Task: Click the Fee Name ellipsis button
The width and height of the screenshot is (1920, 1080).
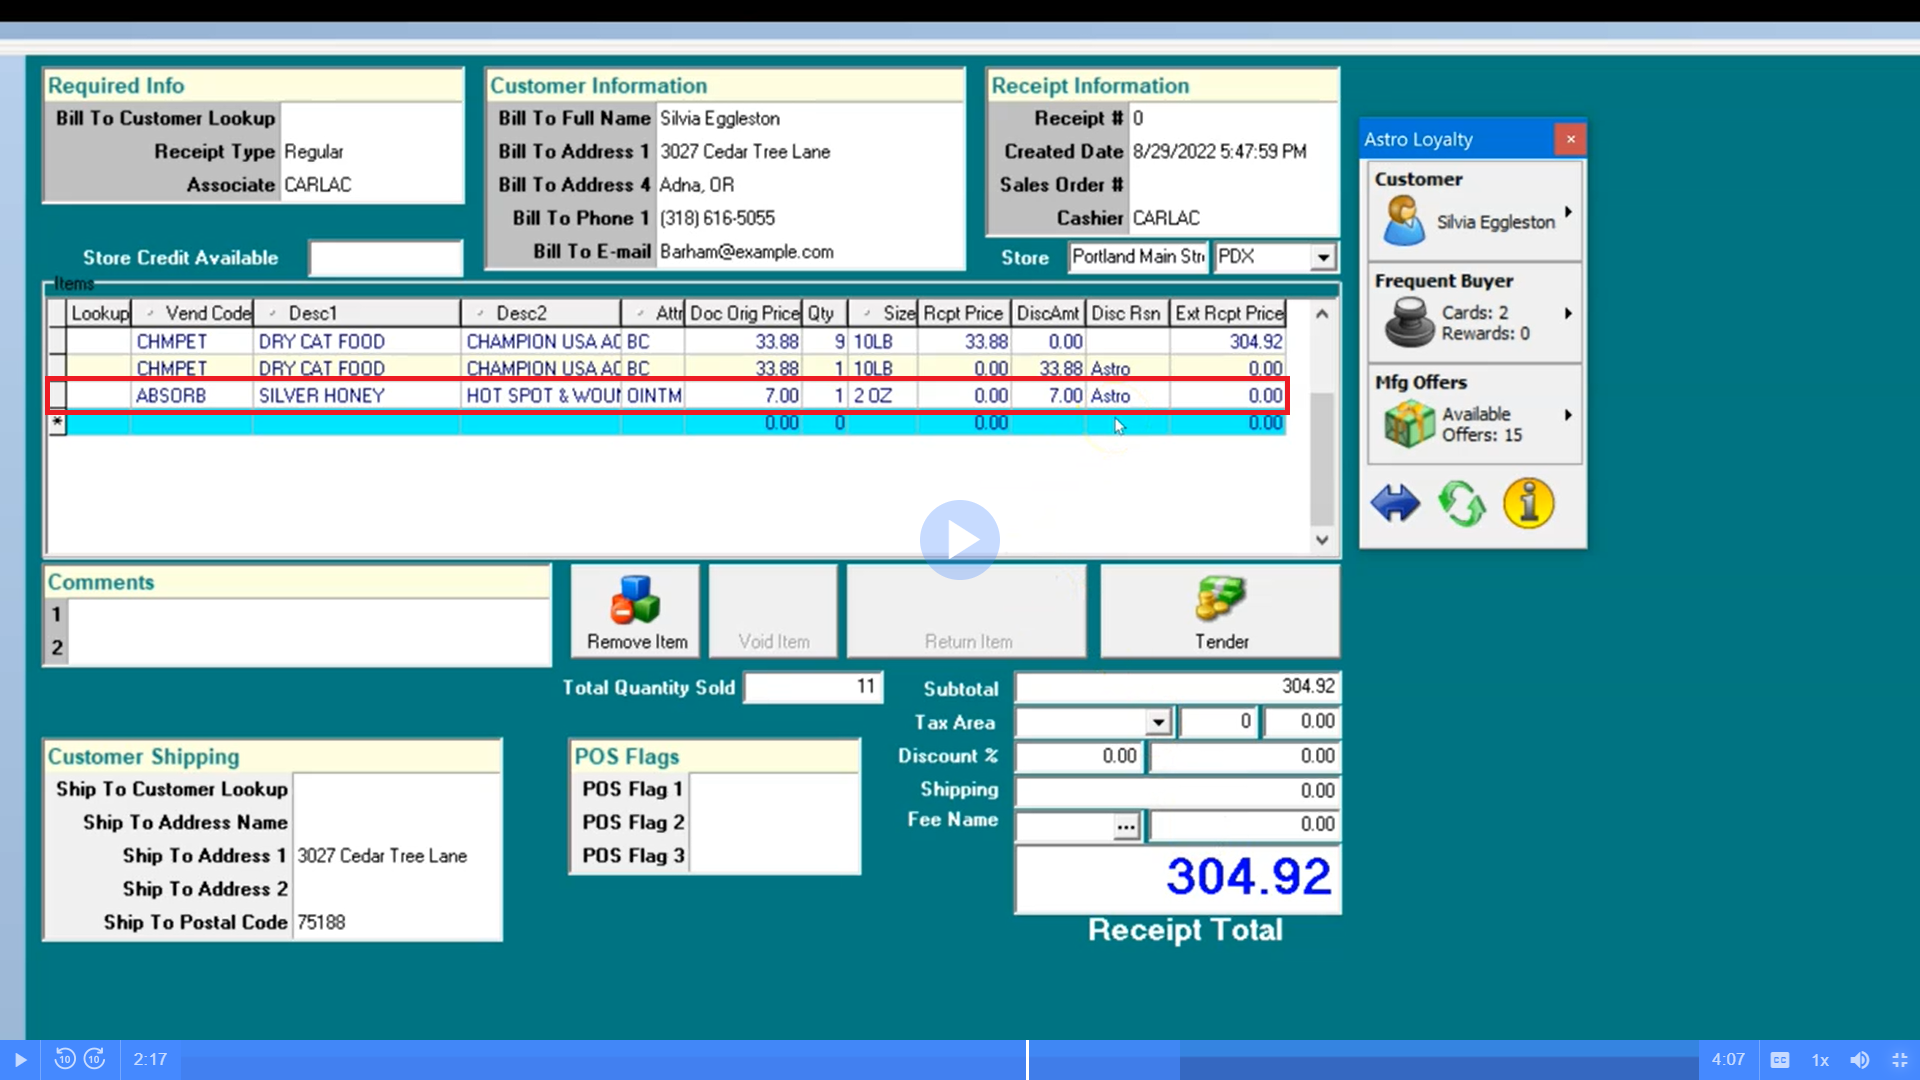Action: pyautogui.click(x=1126, y=826)
